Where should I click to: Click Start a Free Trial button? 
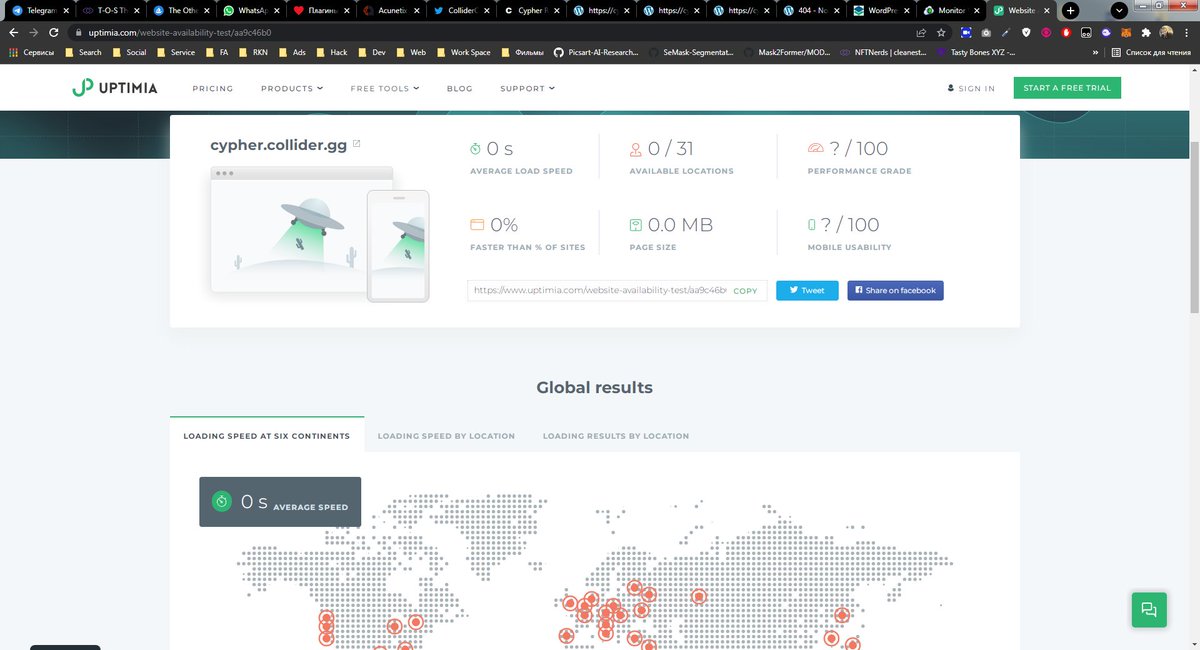pos(1067,88)
